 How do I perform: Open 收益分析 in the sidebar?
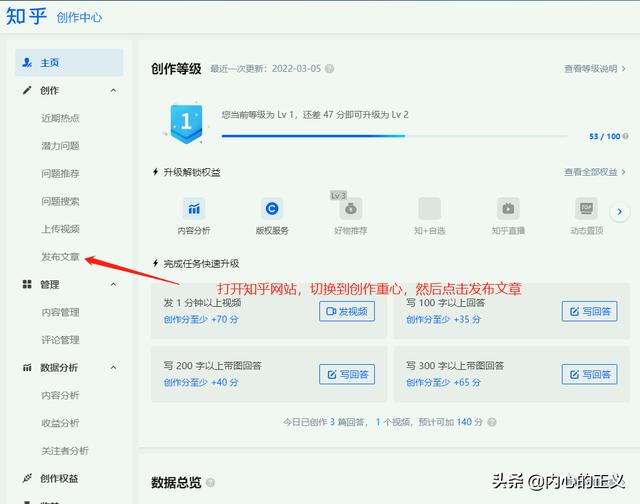tap(60, 423)
